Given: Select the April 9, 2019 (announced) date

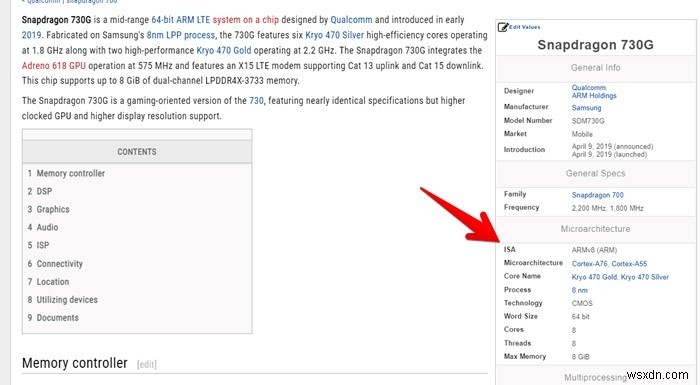Looking at the screenshot, I should click(612, 146).
